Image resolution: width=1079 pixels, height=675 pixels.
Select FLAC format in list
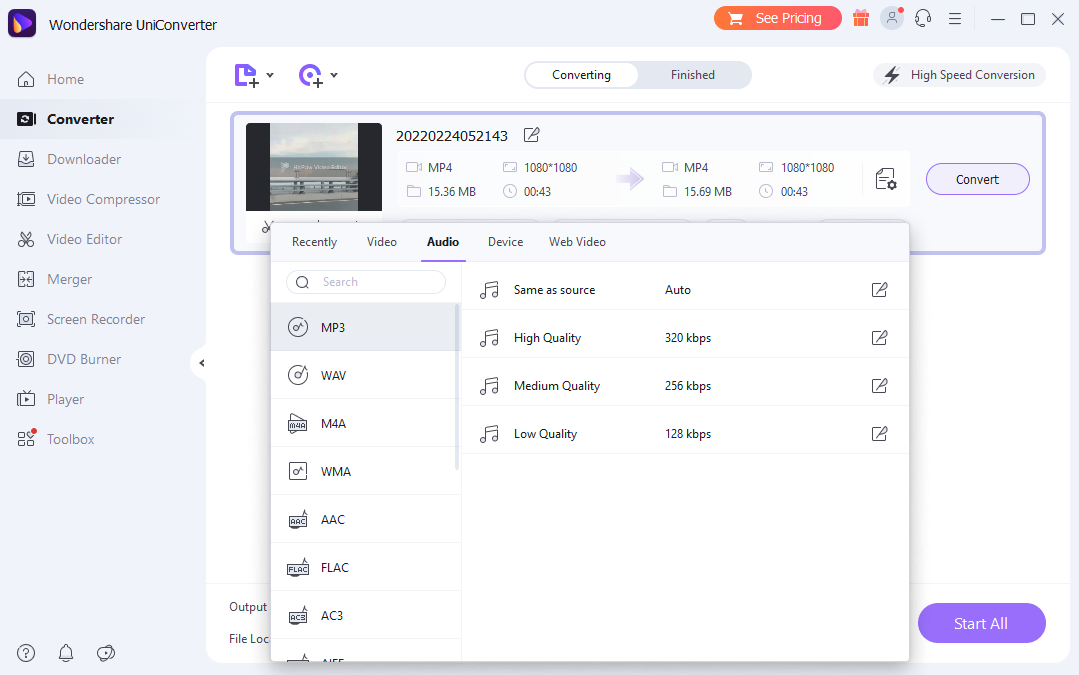coord(365,568)
